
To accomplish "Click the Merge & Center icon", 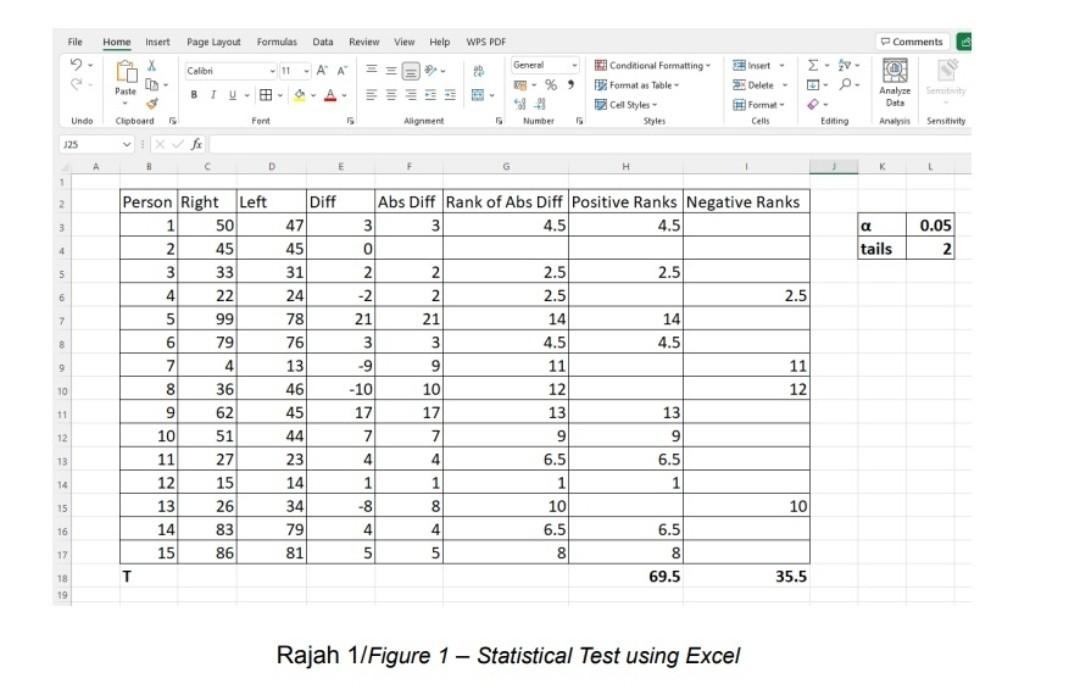I will pyautogui.click(x=480, y=95).
